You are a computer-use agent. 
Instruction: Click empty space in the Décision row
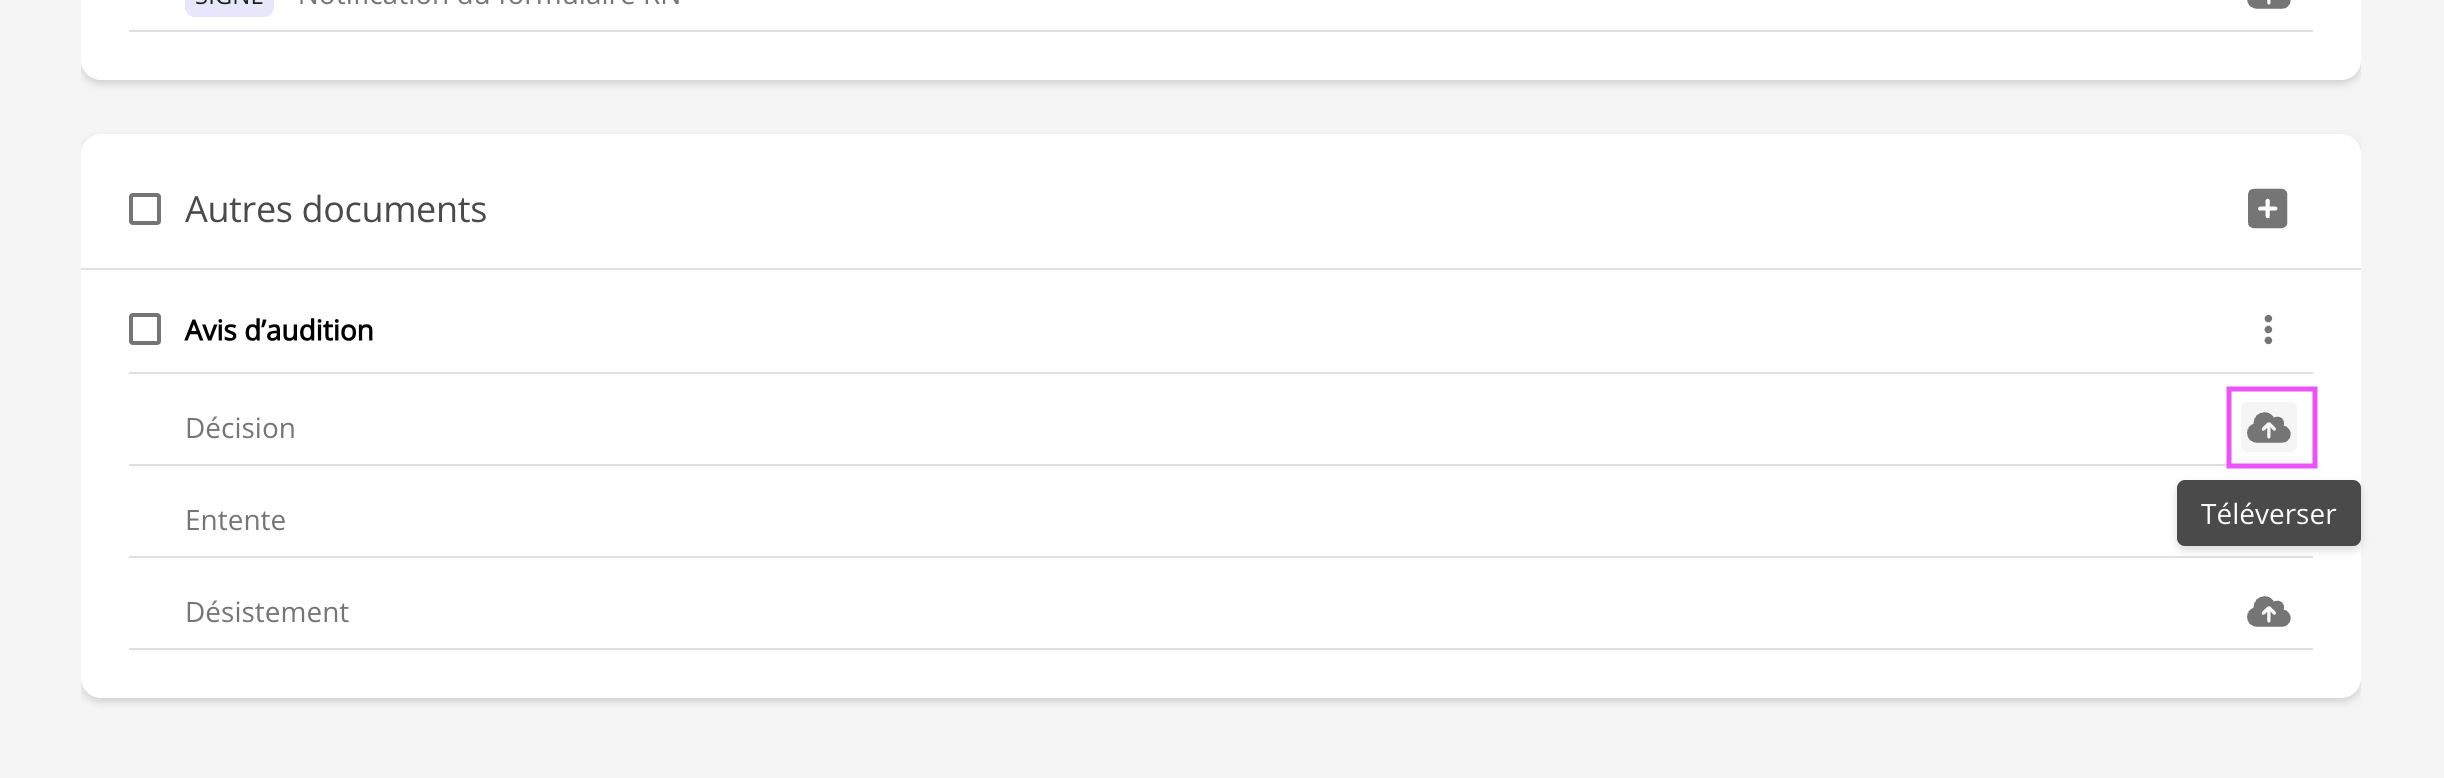coord(1200,428)
